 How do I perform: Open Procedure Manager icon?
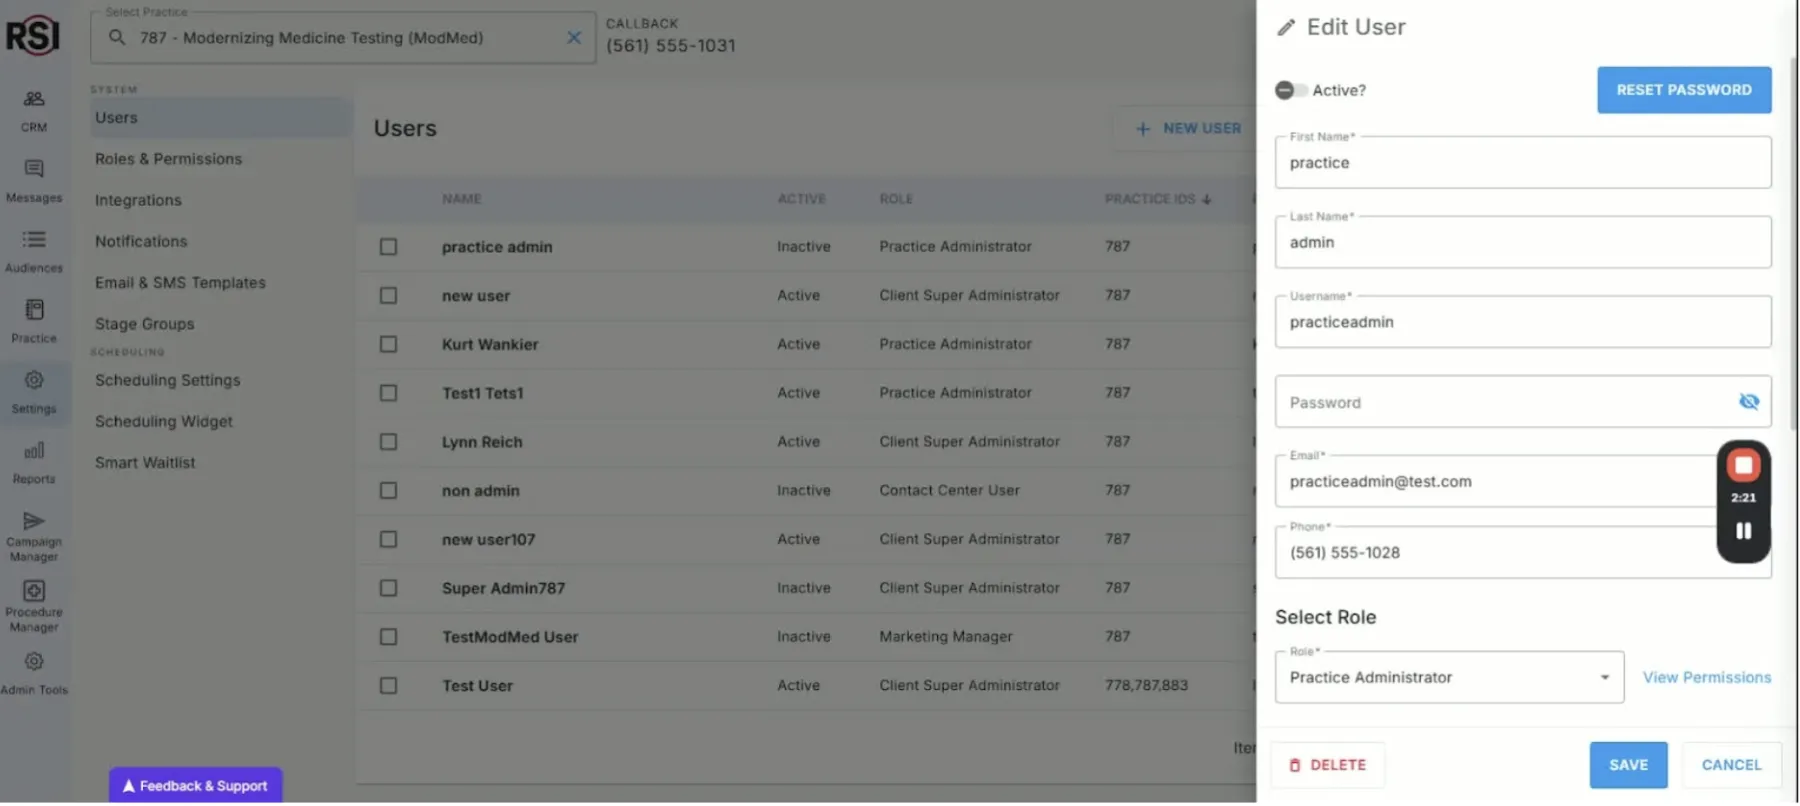(x=34, y=592)
